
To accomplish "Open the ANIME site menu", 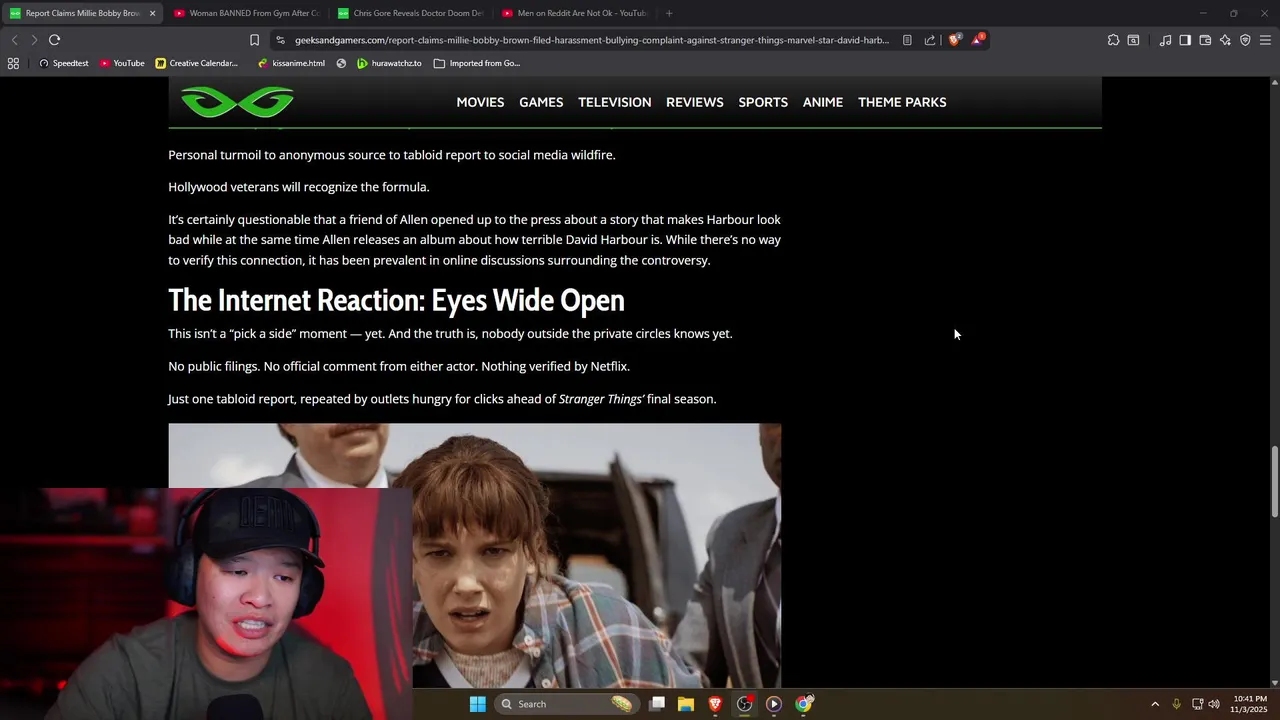I will (x=823, y=102).
